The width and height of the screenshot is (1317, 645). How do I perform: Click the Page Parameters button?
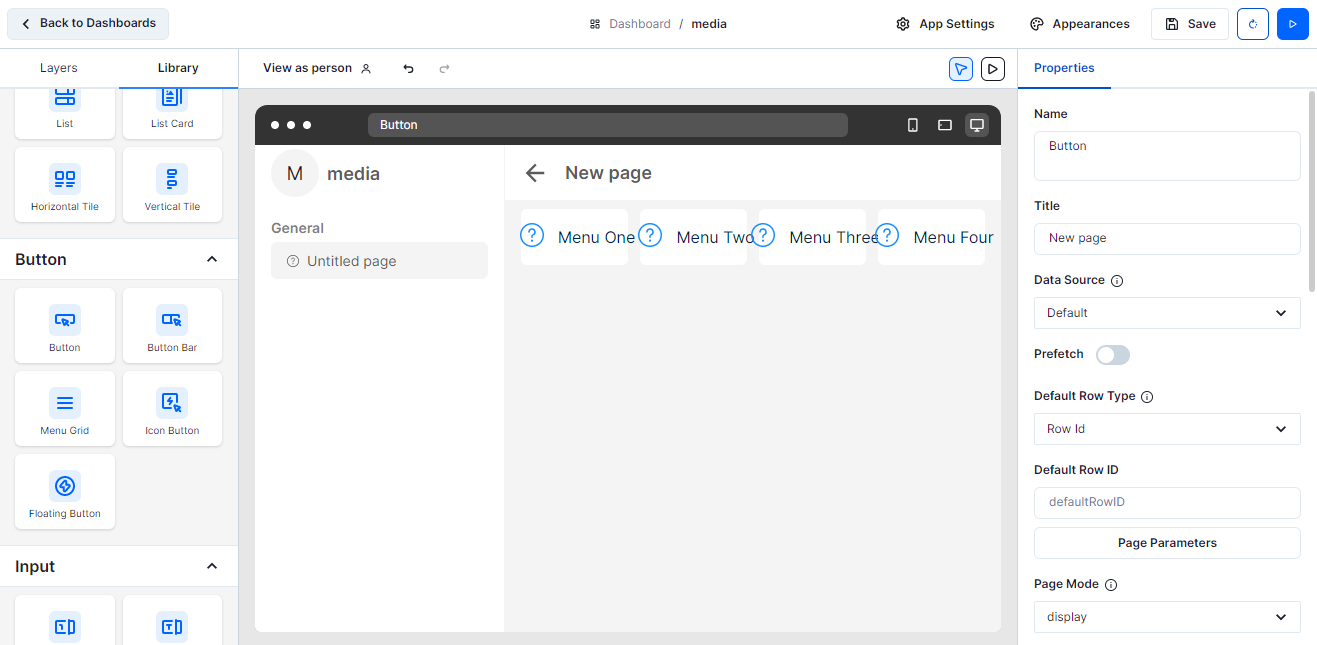(1166, 543)
